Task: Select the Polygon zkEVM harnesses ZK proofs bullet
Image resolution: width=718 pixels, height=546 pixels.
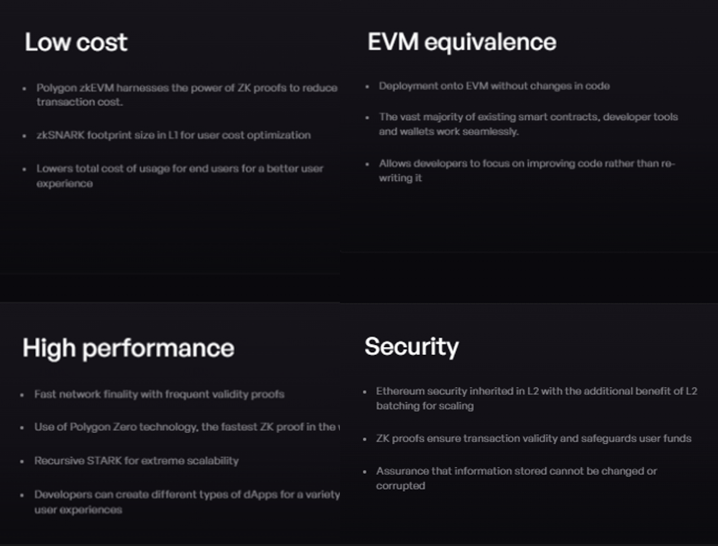Action: pyautogui.click(x=187, y=95)
